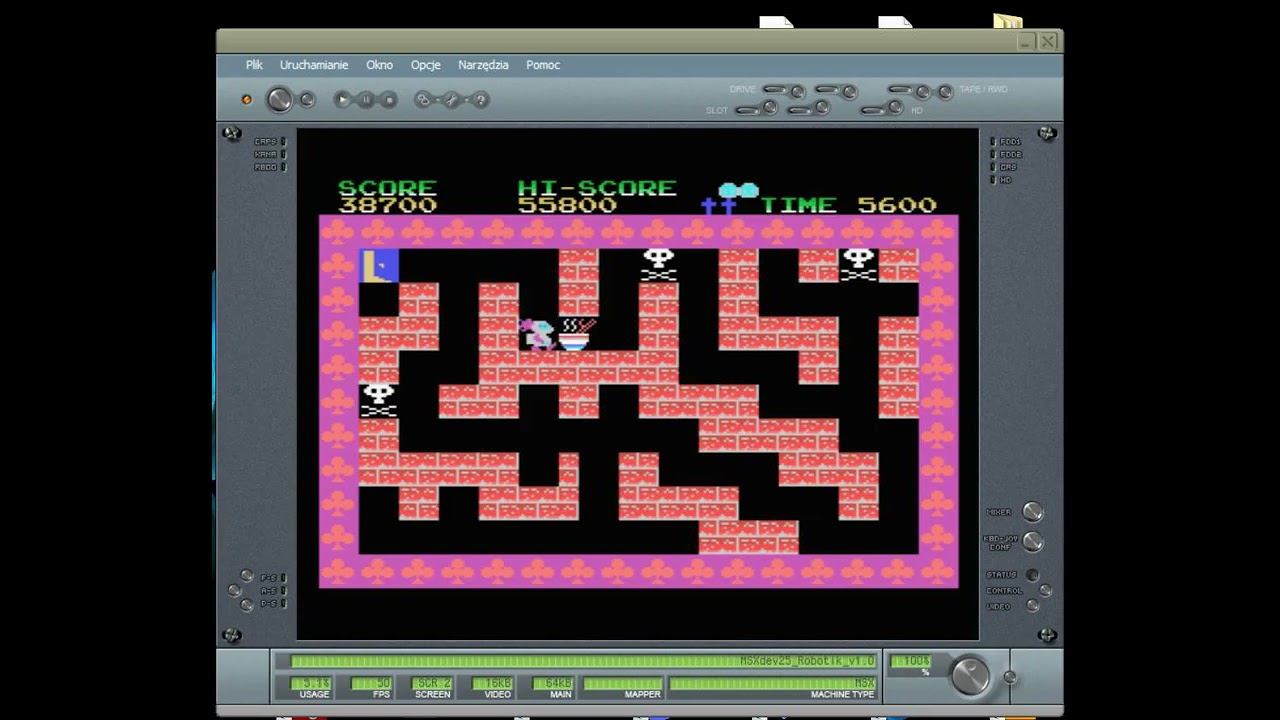This screenshot has width=1280, height=720.
Task: Click the TAPE slot button
Action: [x=901, y=89]
